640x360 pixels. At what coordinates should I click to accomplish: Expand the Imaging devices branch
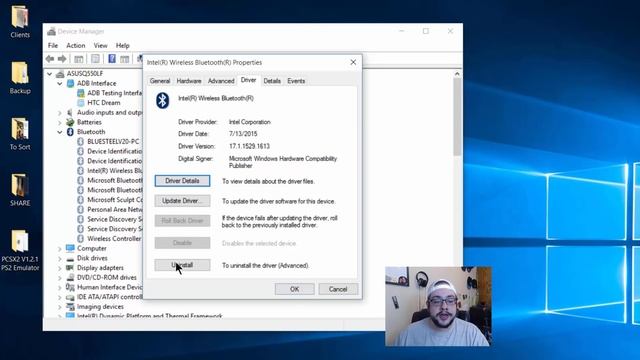(x=60, y=307)
